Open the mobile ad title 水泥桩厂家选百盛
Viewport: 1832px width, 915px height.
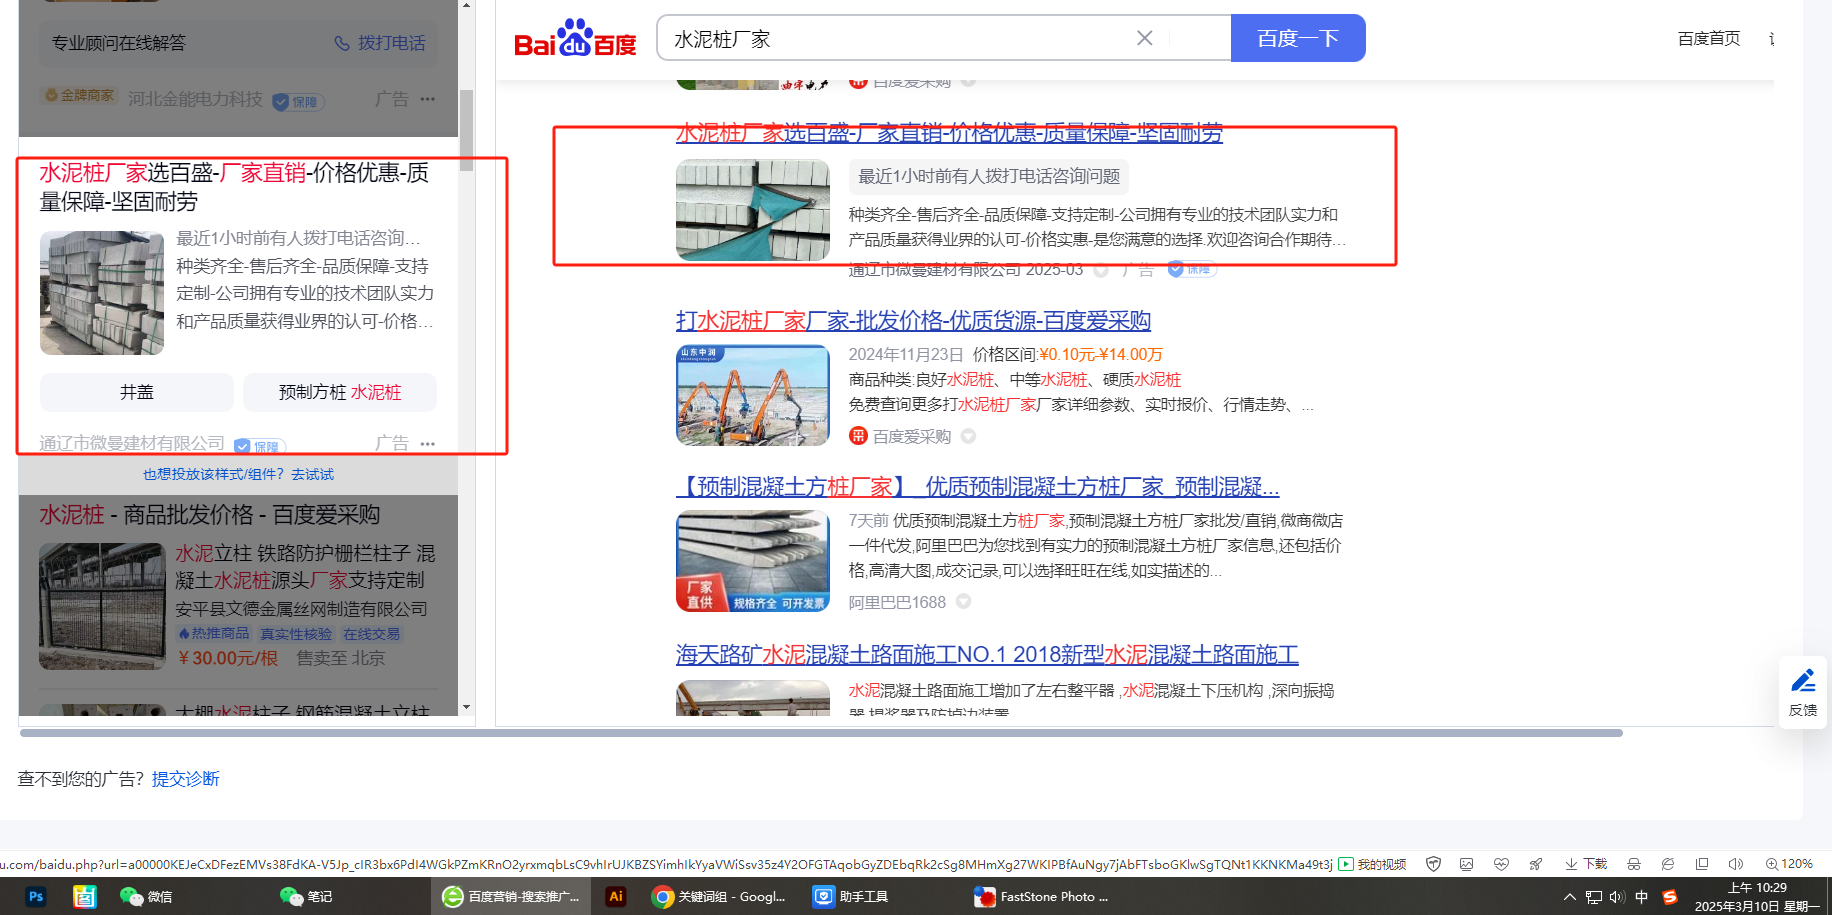pyautogui.click(x=234, y=187)
